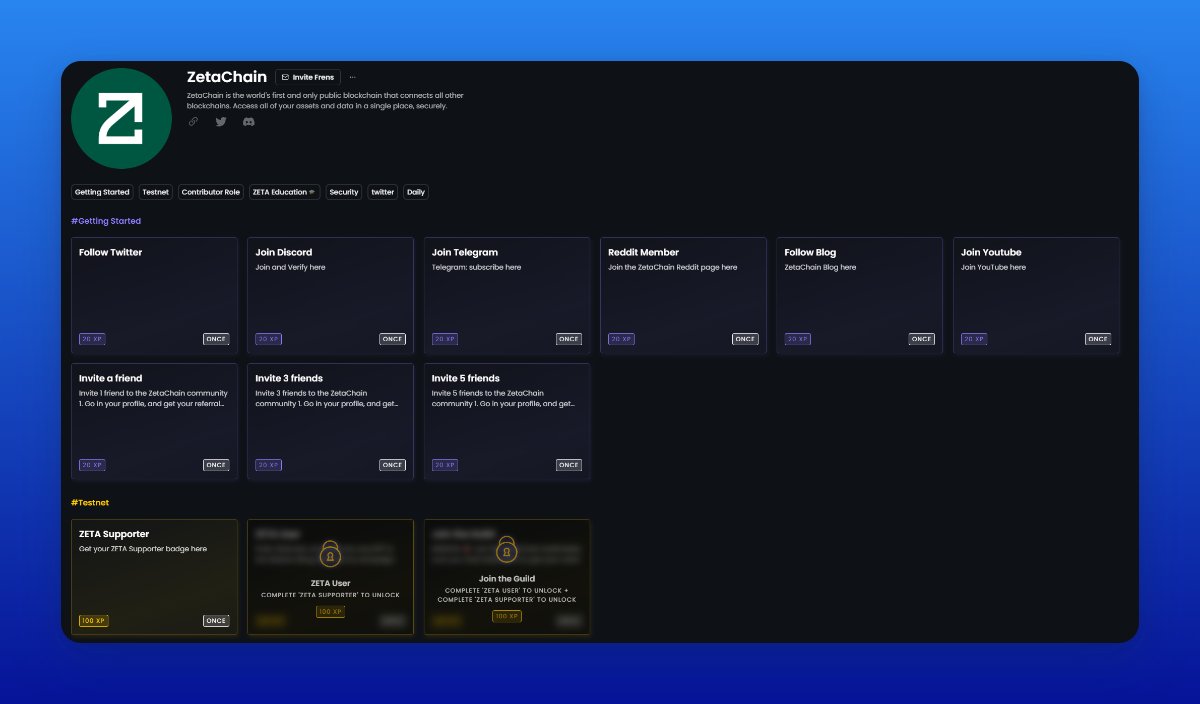Open the Reddit Member quest card
The width and height of the screenshot is (1200, 704).
pos(683,295)
